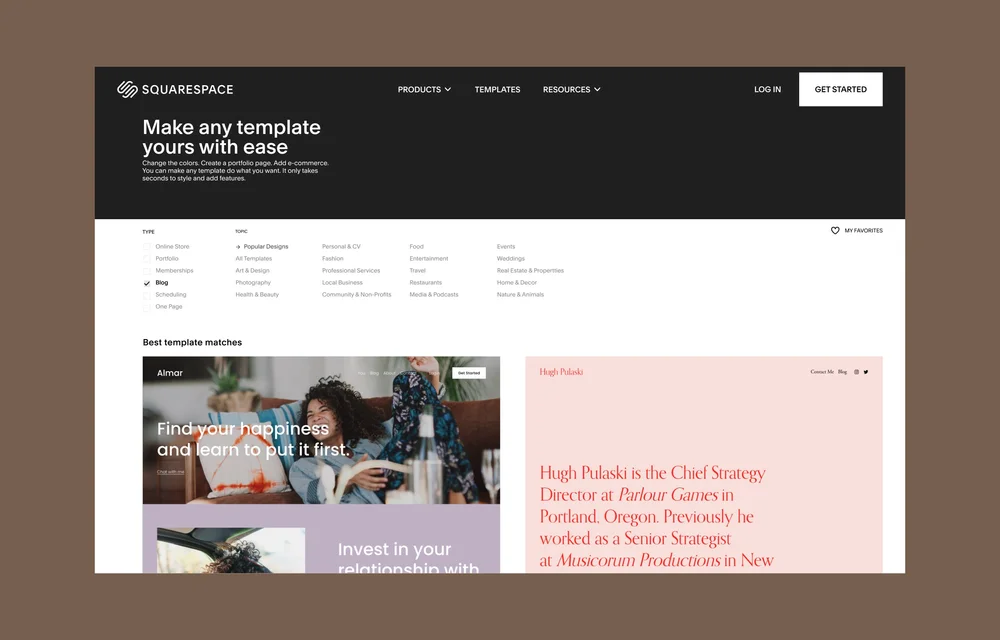This screenshot has height=640, width=1000.
Task: Expand the Resources dropdown menu
Action: [x=571, y=90]
